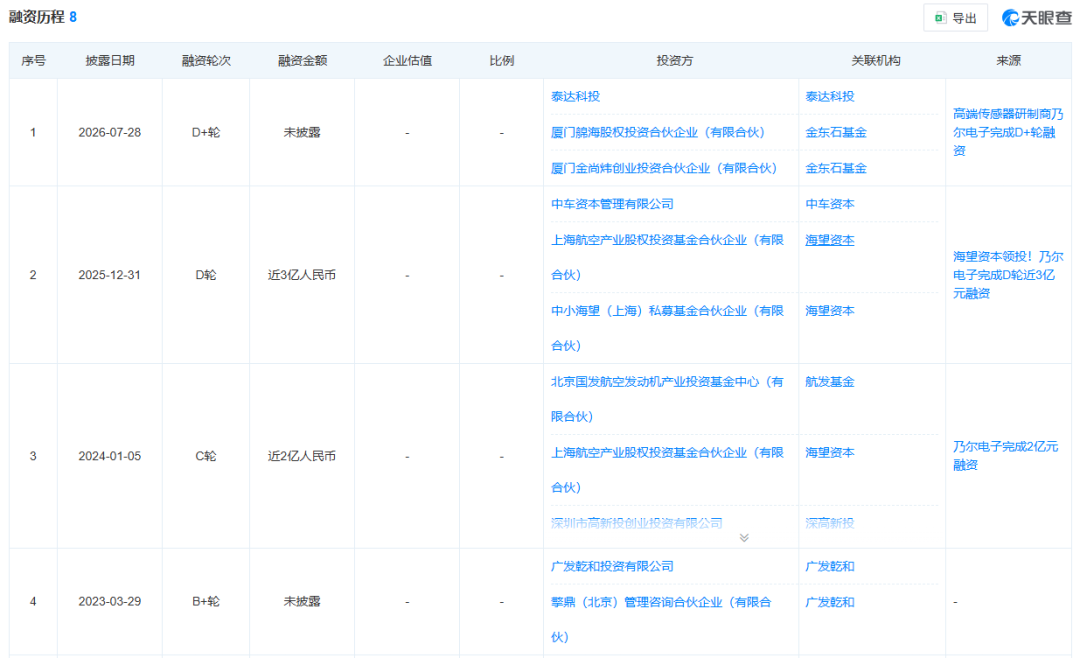Click the 比例 column header
1080x658 pixels.
click(501, 61)
